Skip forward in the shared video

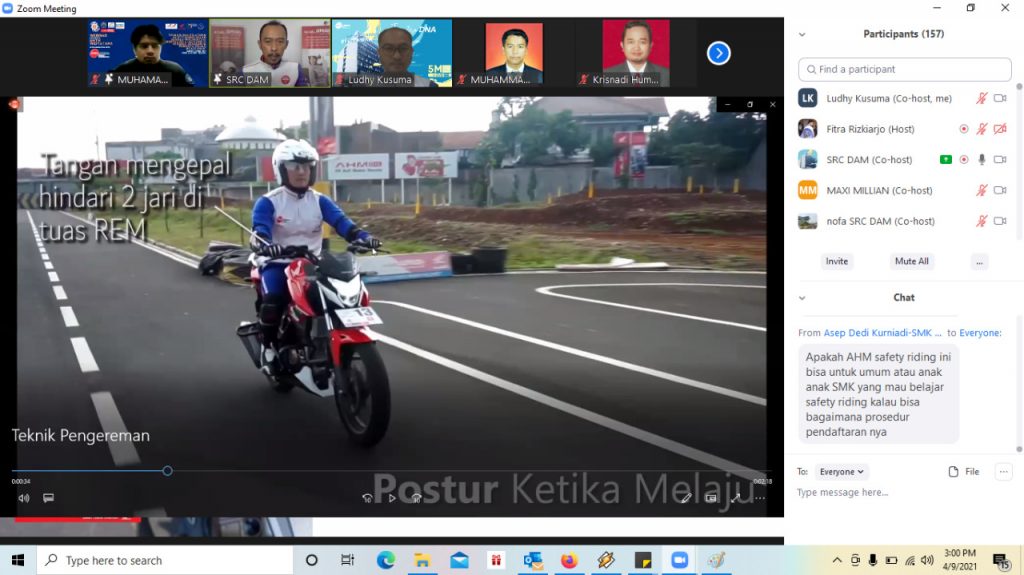(416, 498)
